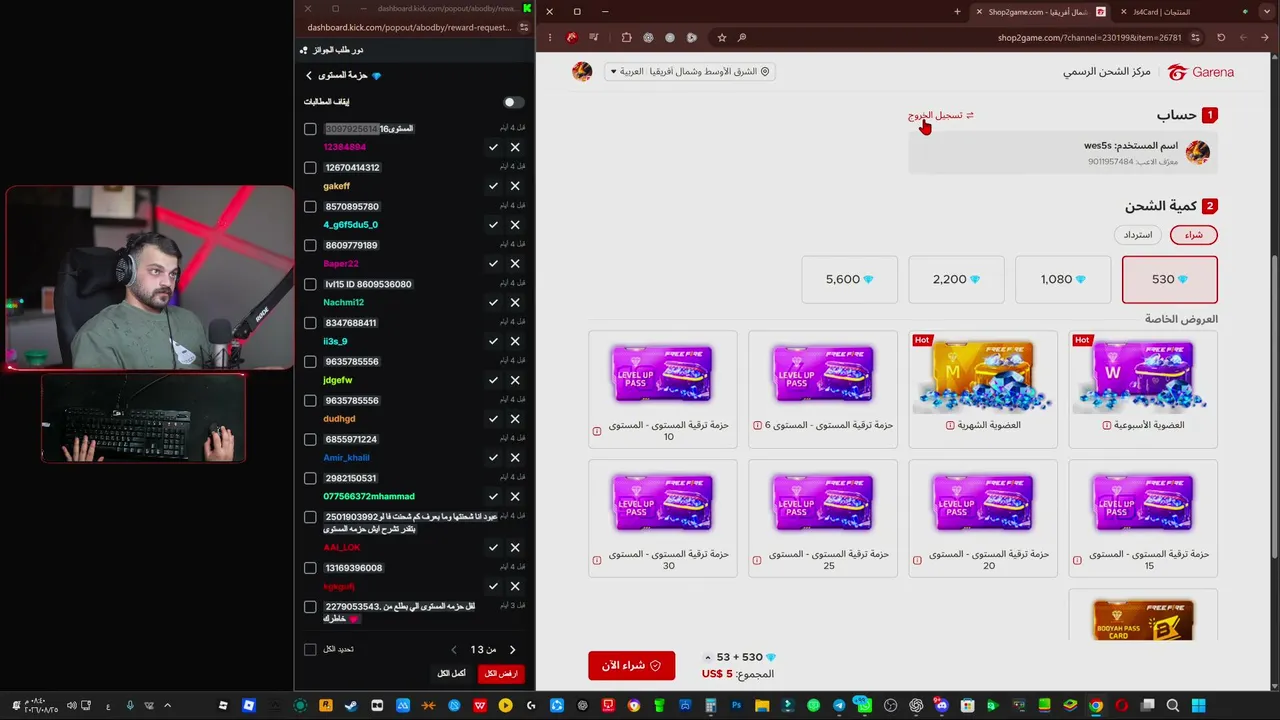
Task: Click the logout link in the account section
Action: (x=941, y=115)
